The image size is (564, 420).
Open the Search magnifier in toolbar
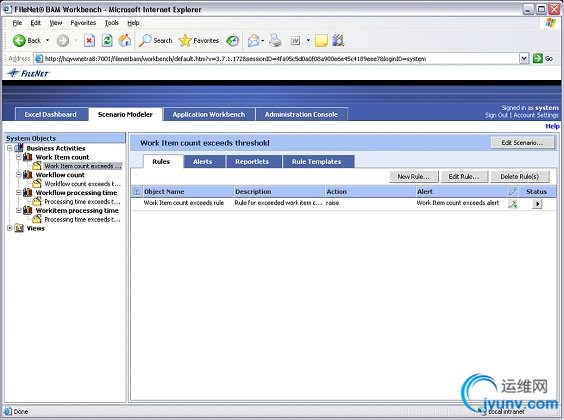point(156,41)
